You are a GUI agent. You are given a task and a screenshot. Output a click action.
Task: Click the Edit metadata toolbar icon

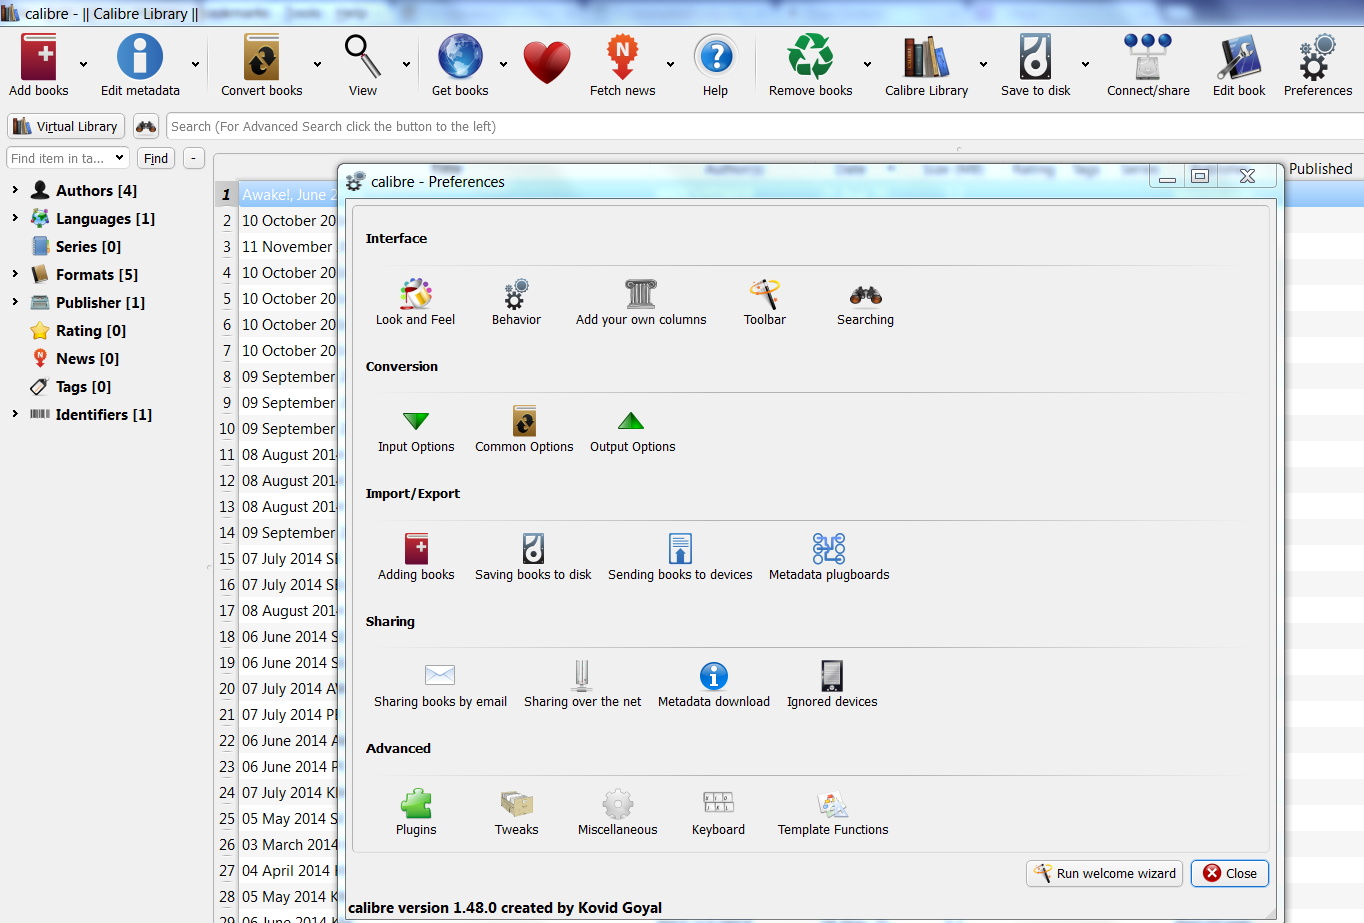140,65
